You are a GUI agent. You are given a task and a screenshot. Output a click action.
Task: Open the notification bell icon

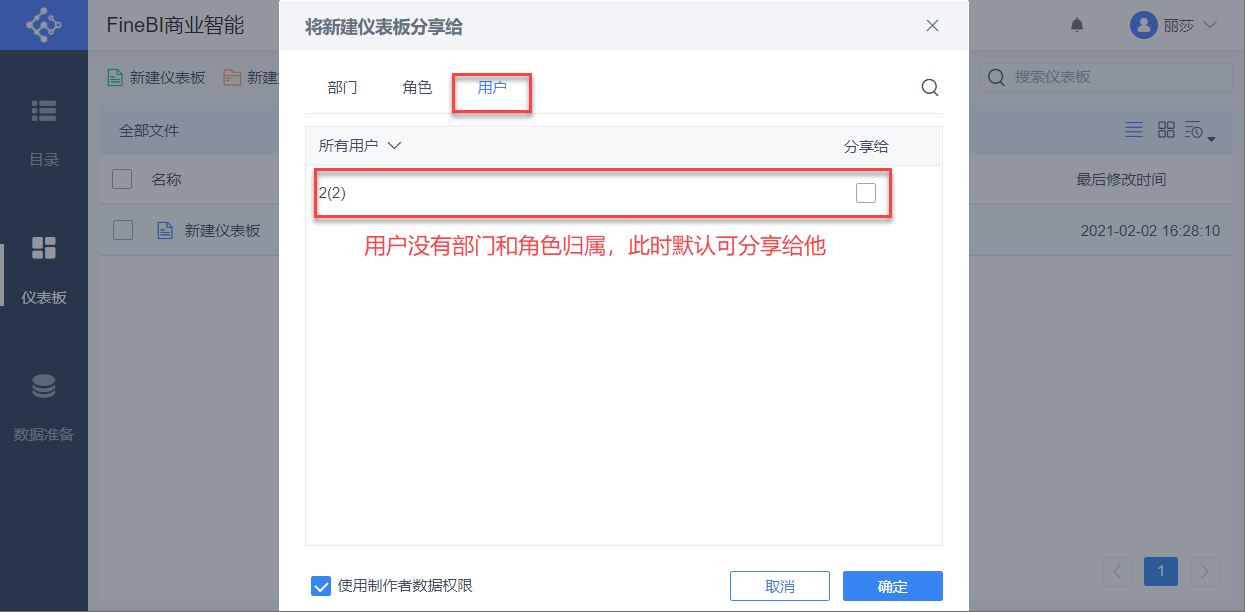pyautogui.click(x=1077, y=25)
